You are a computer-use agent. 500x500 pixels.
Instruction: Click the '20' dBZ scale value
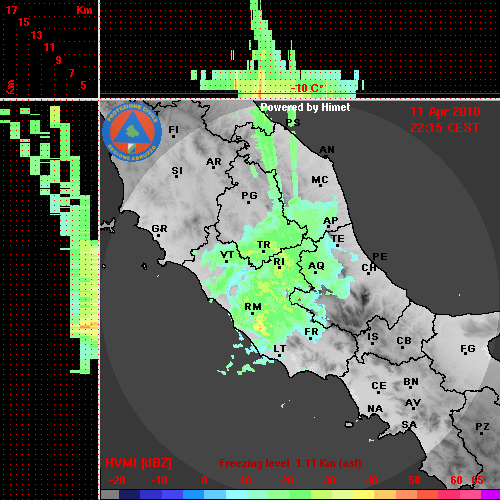tap(288, 480)
